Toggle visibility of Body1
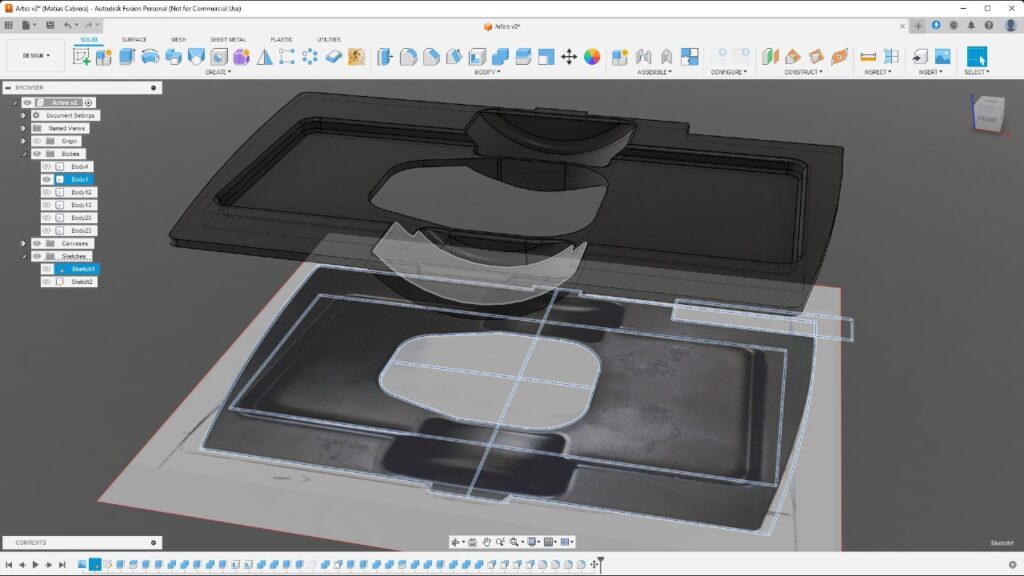Viewport: 1024px width, 576px height. click(46, 180)
